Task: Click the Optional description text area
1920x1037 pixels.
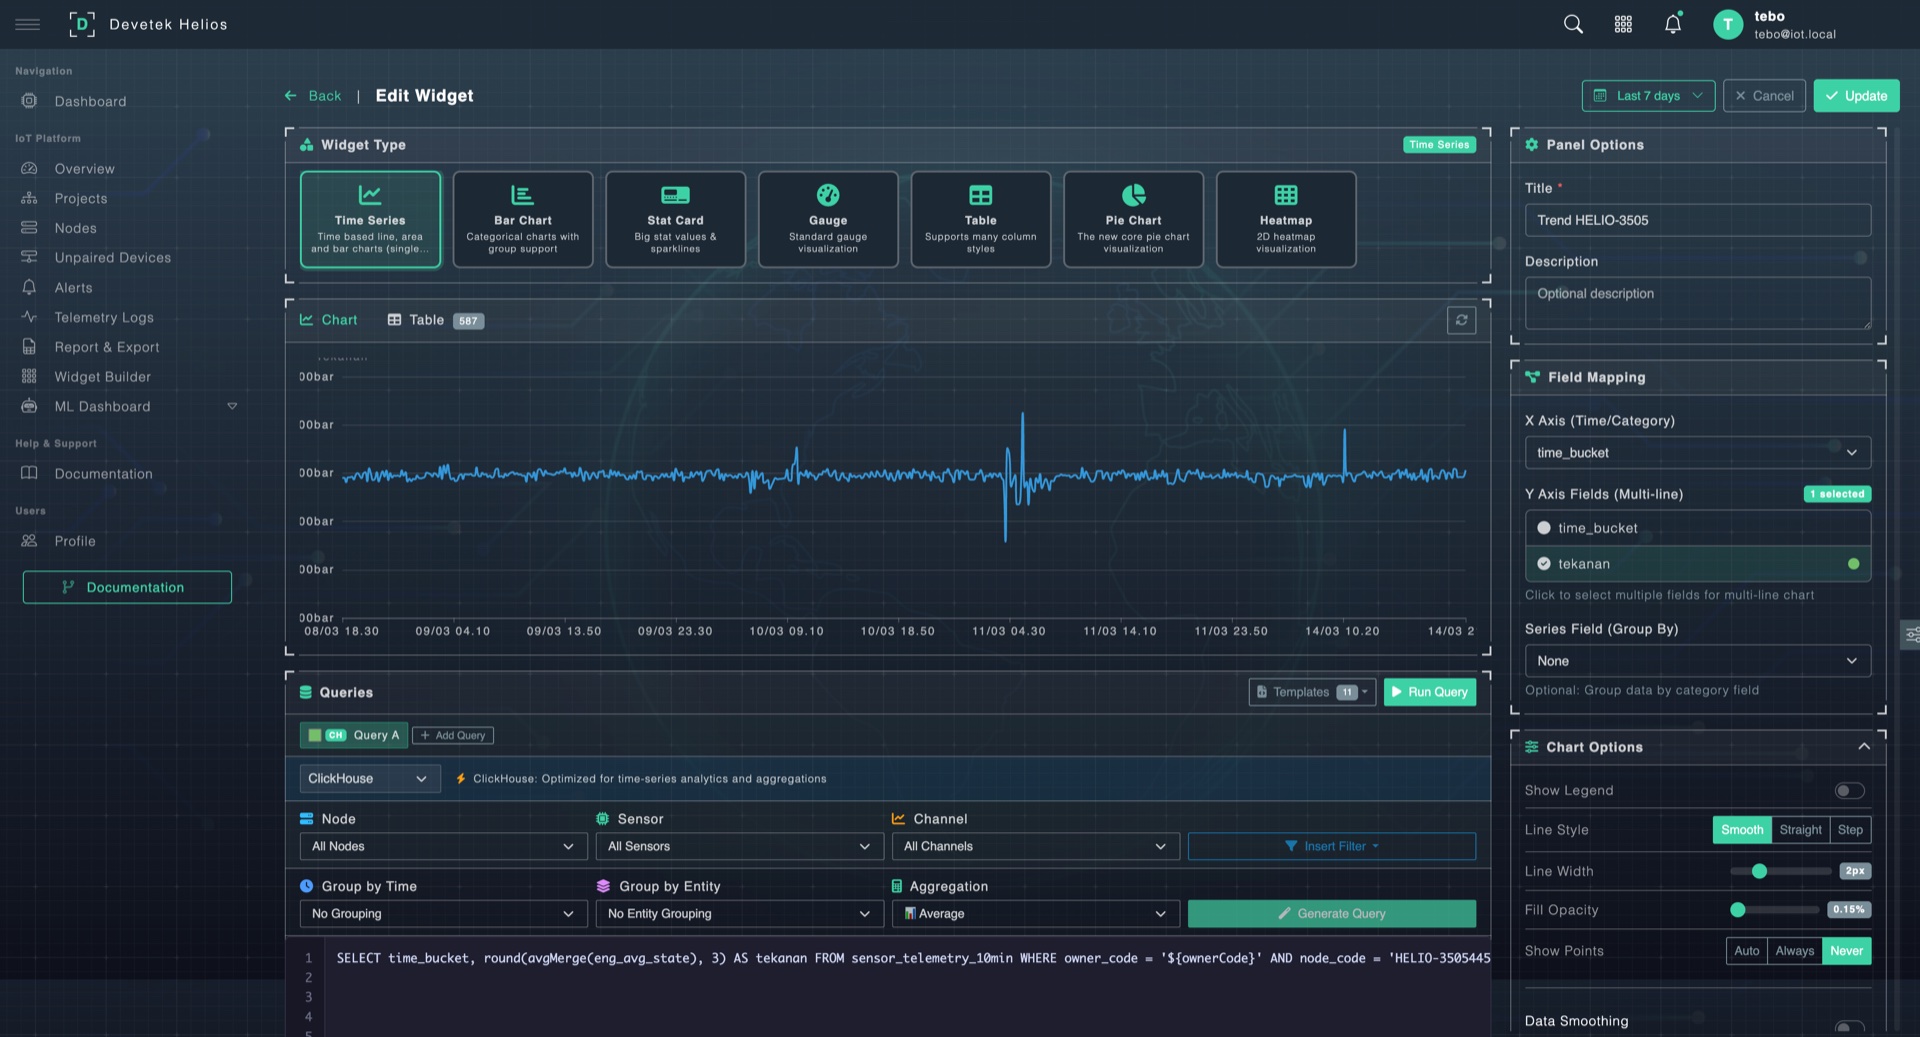Action: click(x=1697, y=302)
